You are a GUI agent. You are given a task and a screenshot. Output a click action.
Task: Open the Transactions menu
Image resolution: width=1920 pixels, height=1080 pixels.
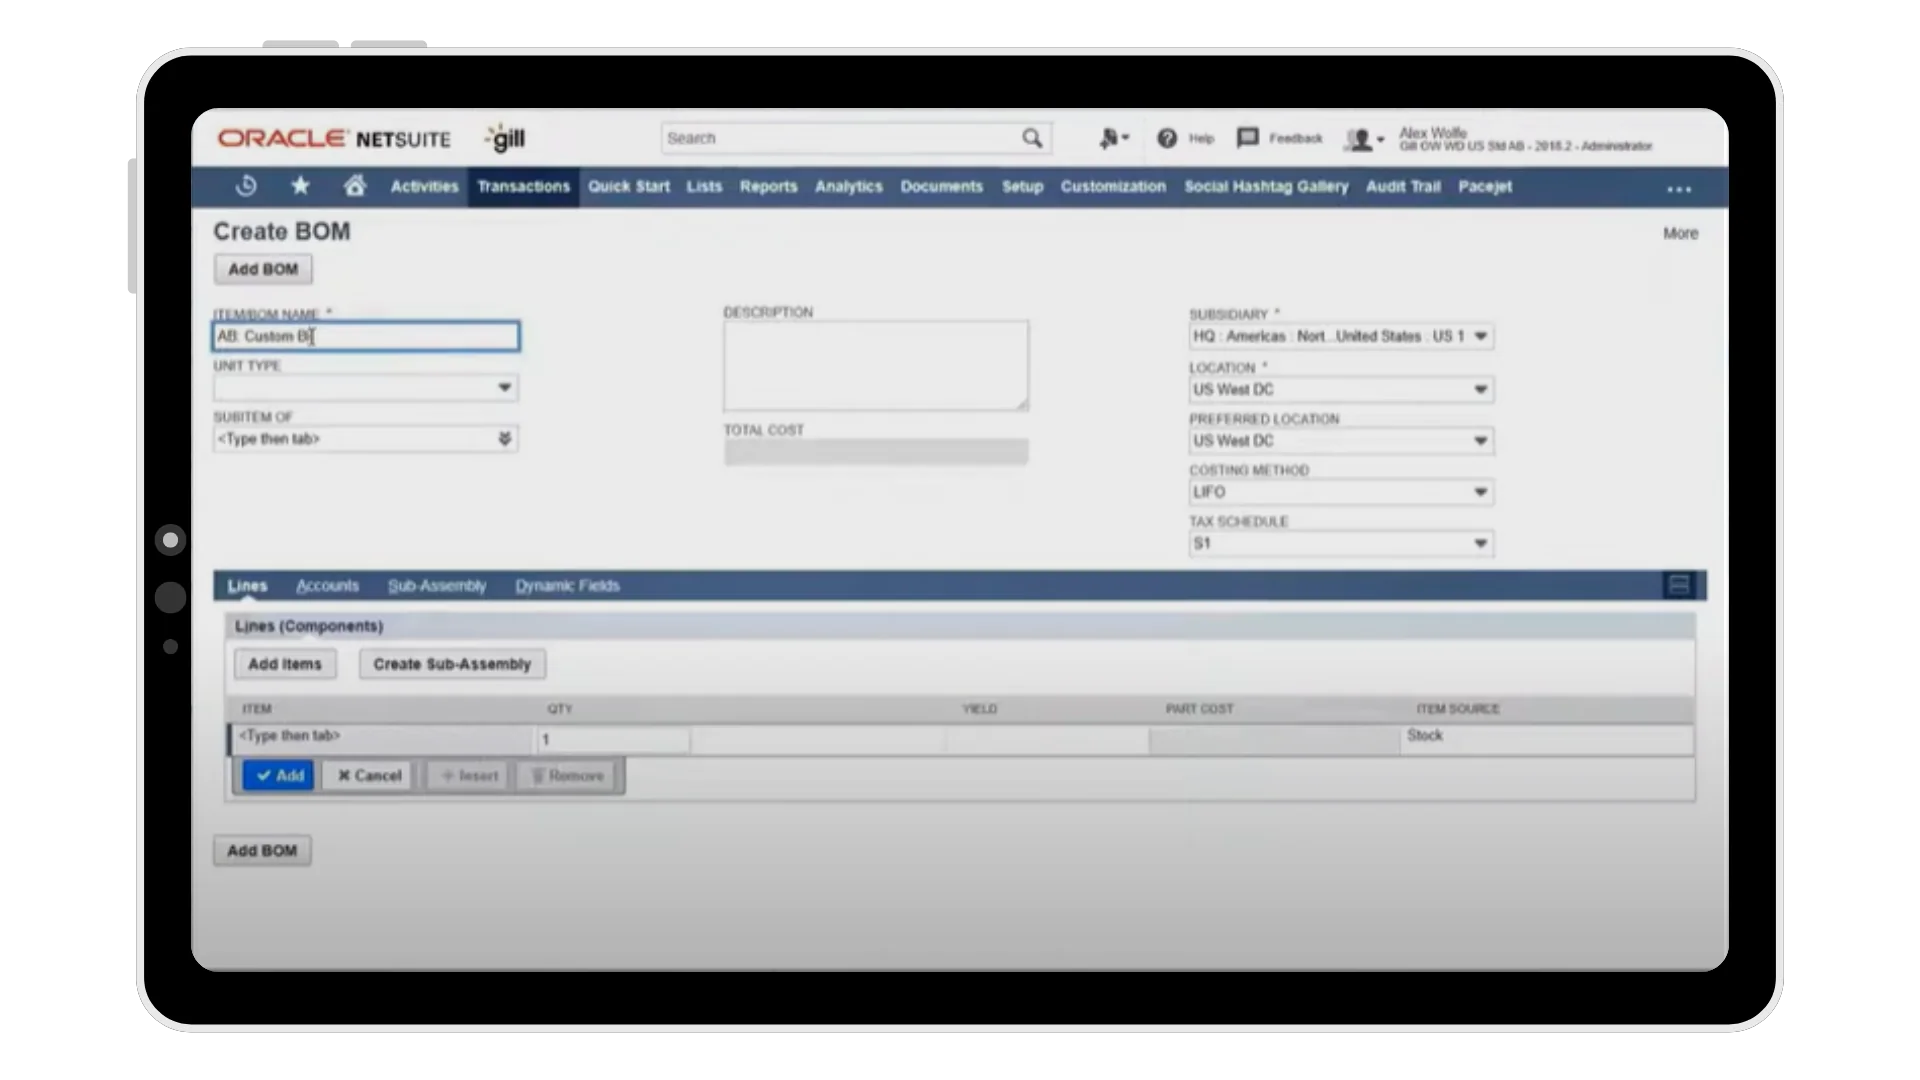click(523, 187)
